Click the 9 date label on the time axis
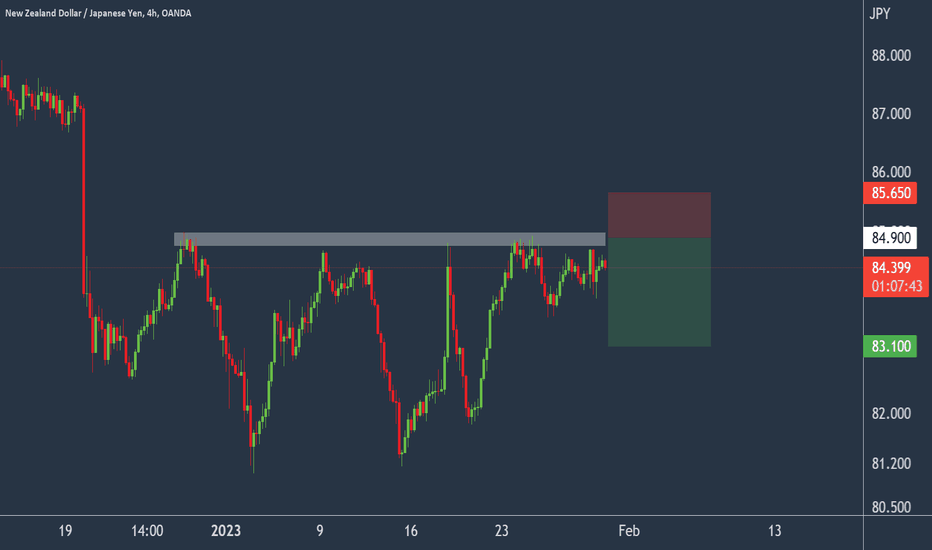This screenshot has width=932, height=550. (320, 530)
